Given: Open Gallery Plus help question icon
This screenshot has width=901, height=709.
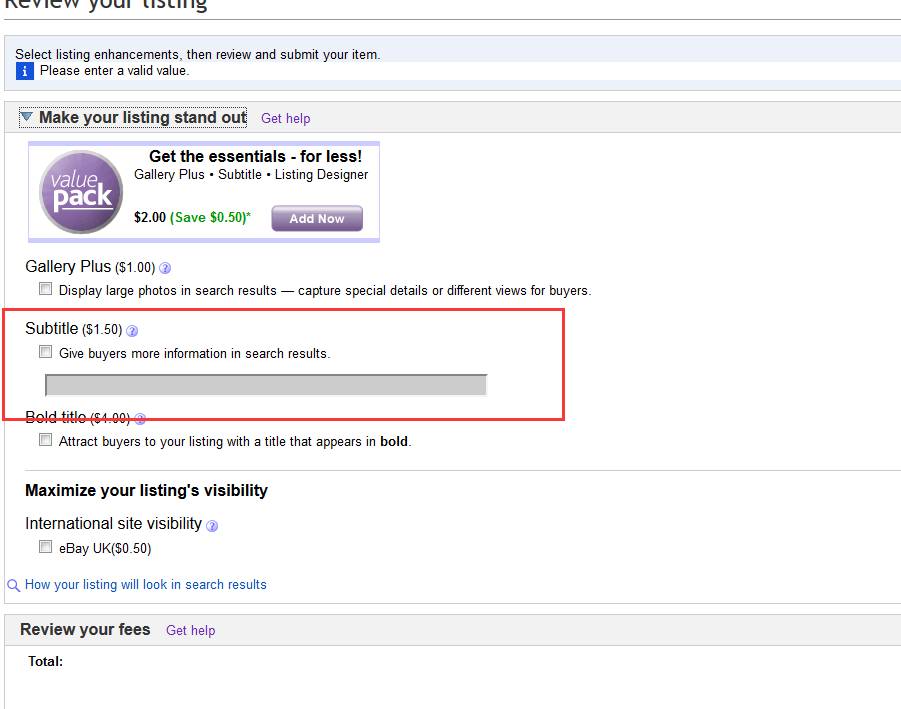Looking at the screenshot, I should pos(165,268).
